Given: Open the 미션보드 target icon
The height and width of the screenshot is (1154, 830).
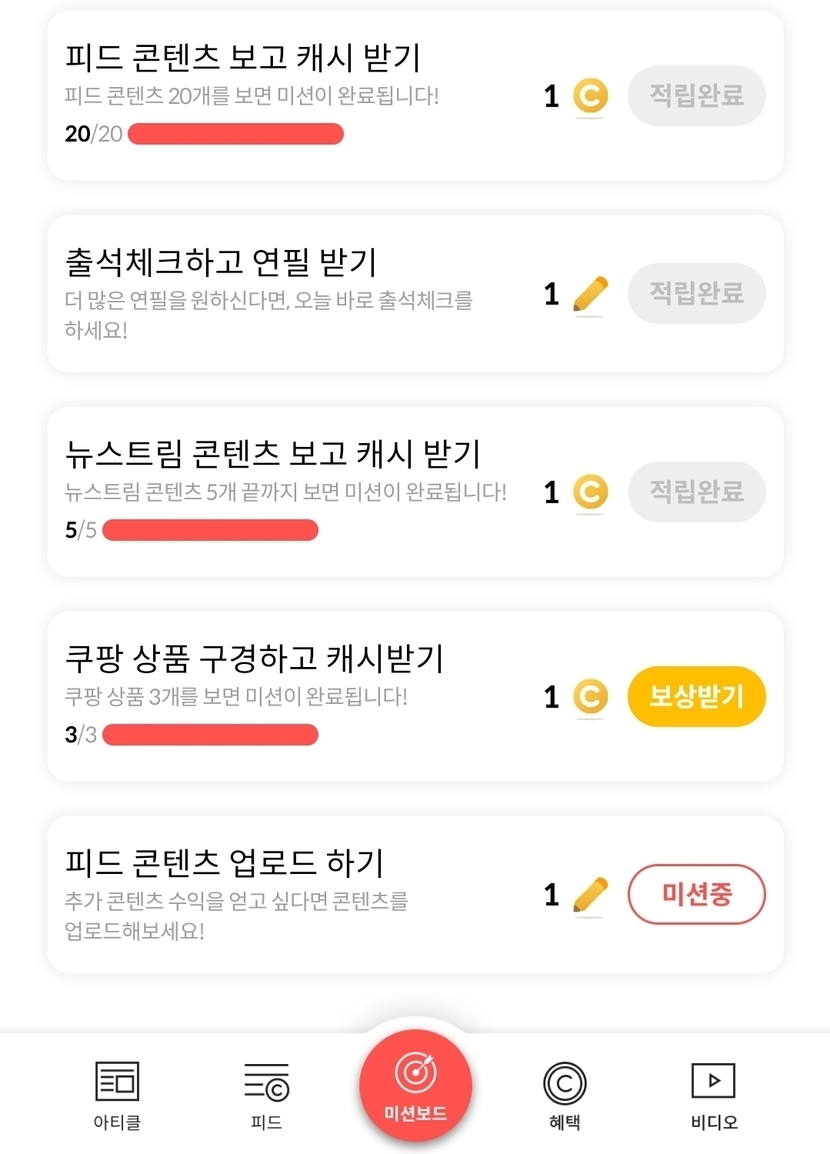Looking at the screenshot, I should coord(415,1073).
